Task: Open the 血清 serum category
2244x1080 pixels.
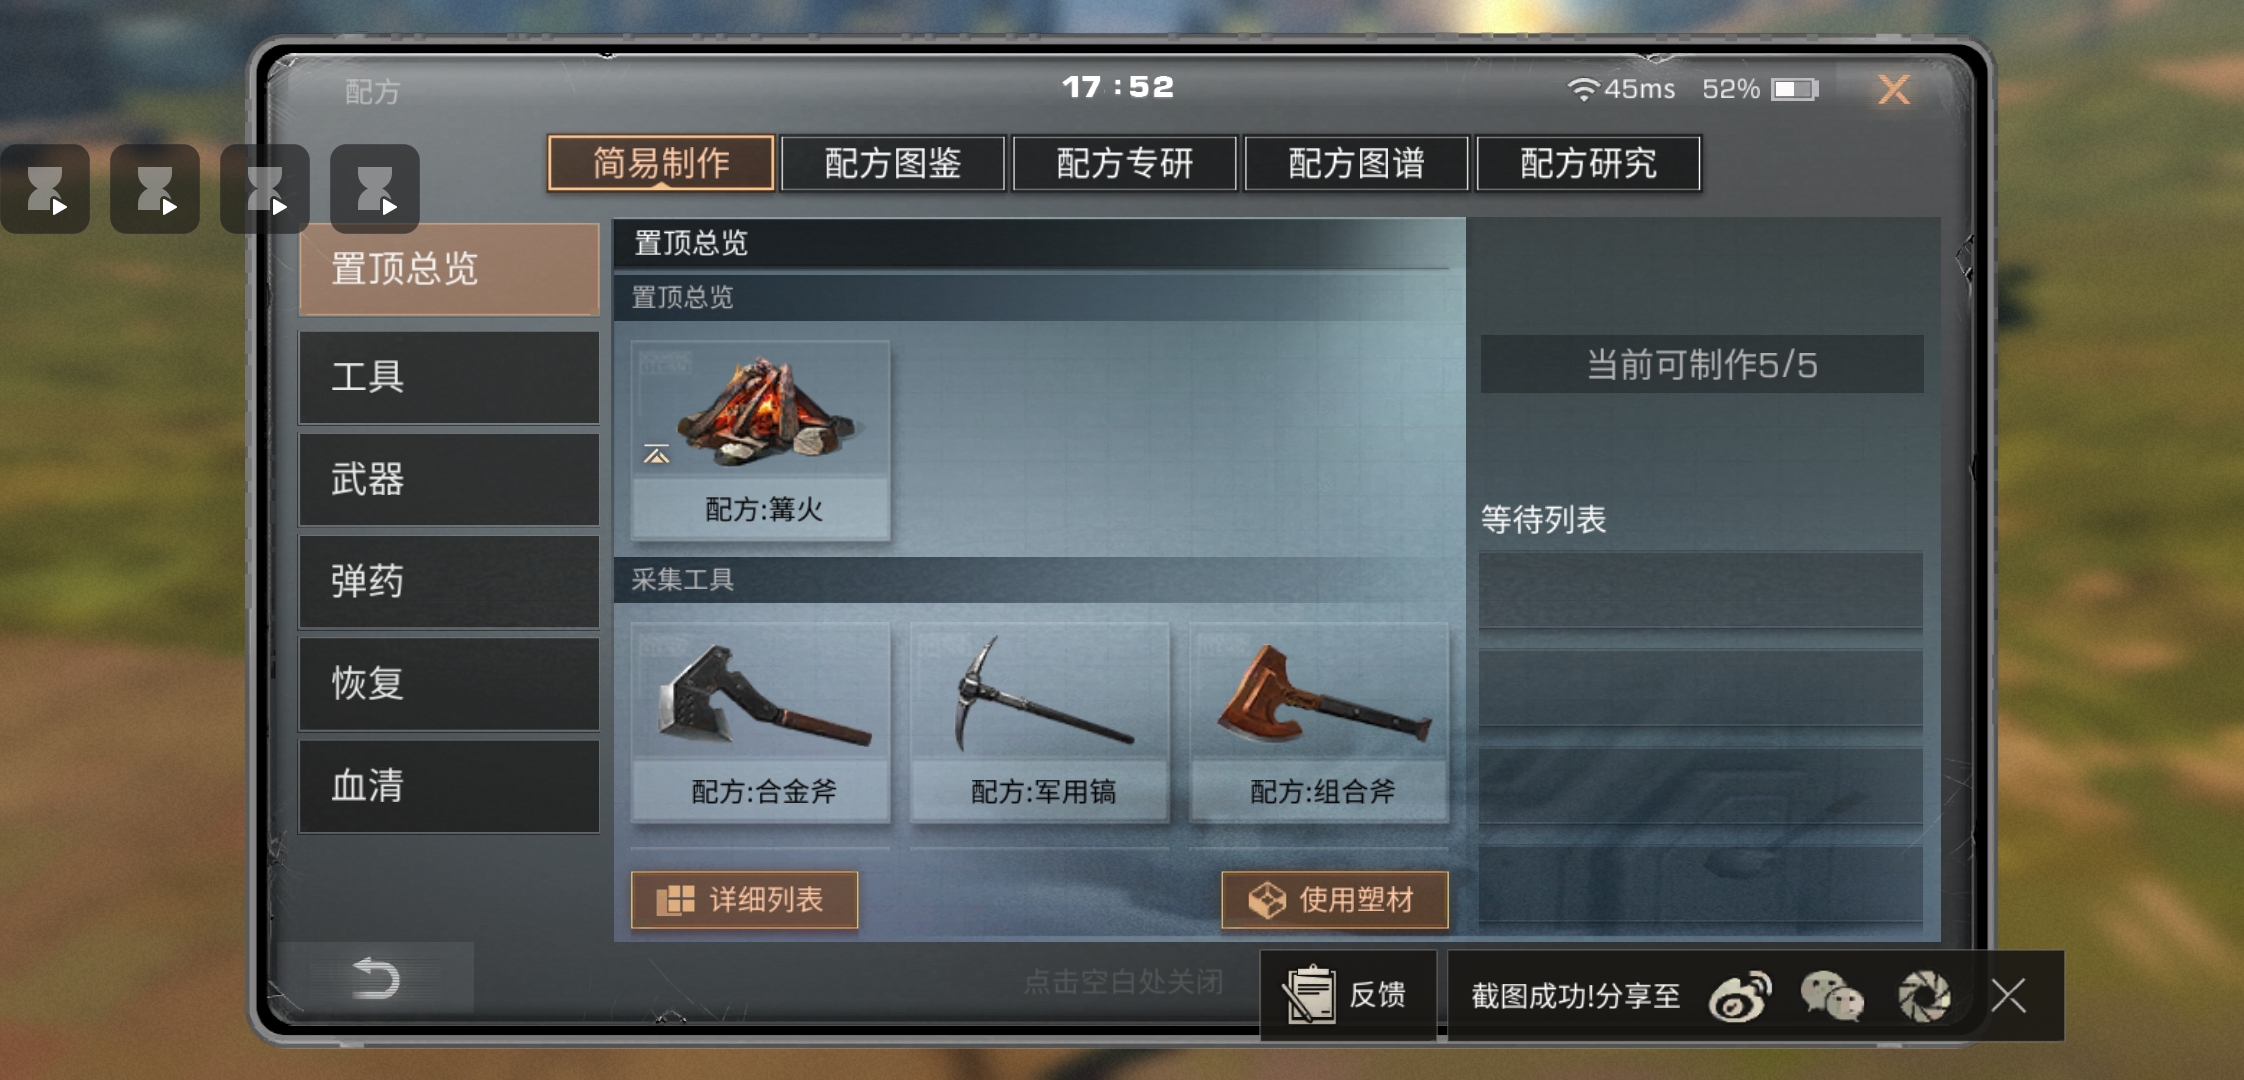Action: click(449, 786)
